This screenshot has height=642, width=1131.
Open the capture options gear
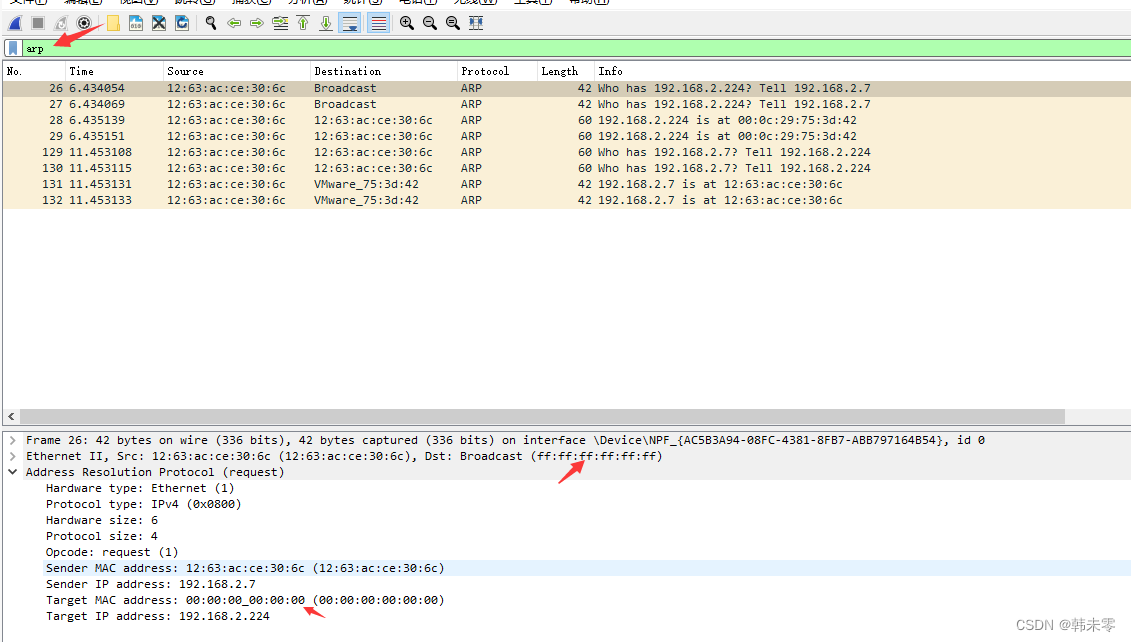(x=83, y=22)
